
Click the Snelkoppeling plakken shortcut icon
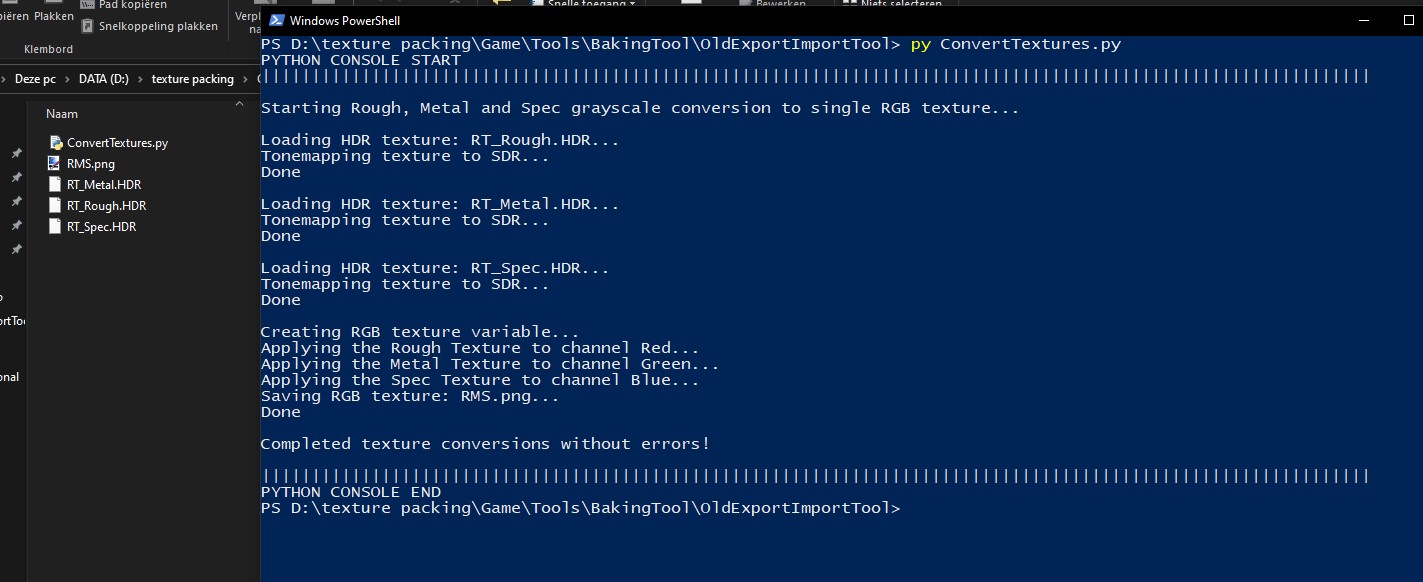click(x=88, y=26)
